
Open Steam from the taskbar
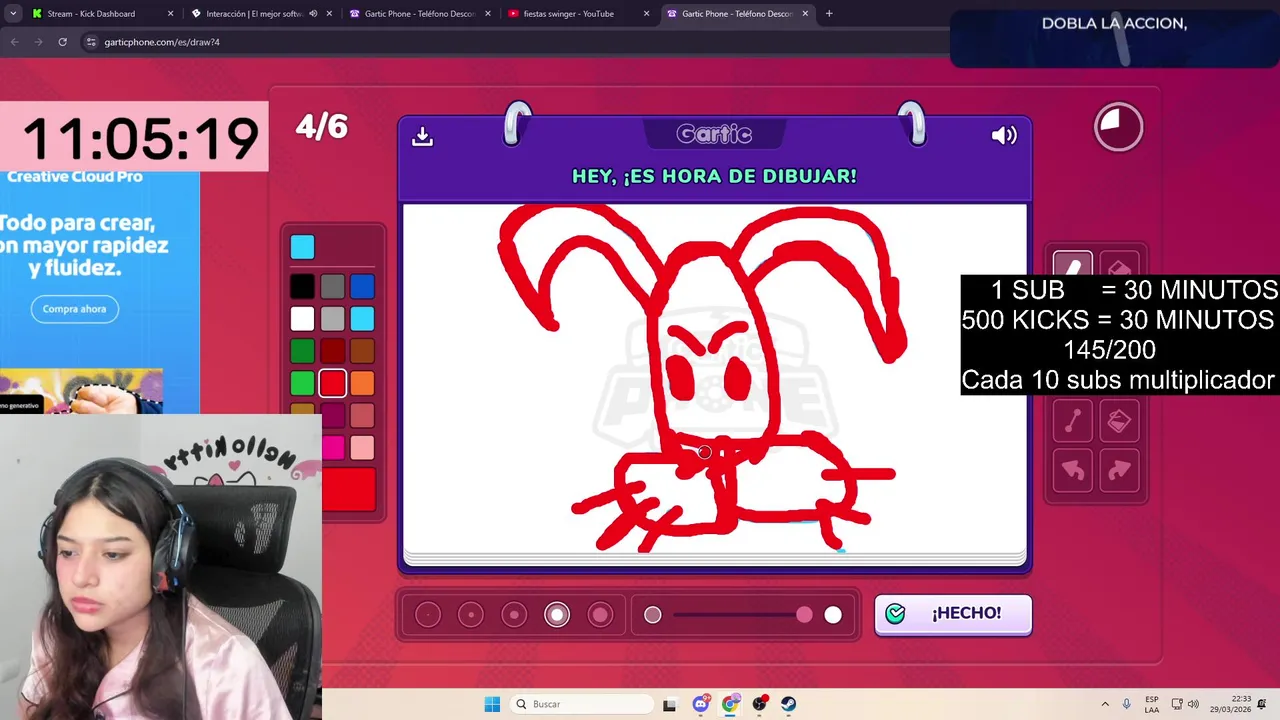789,704
